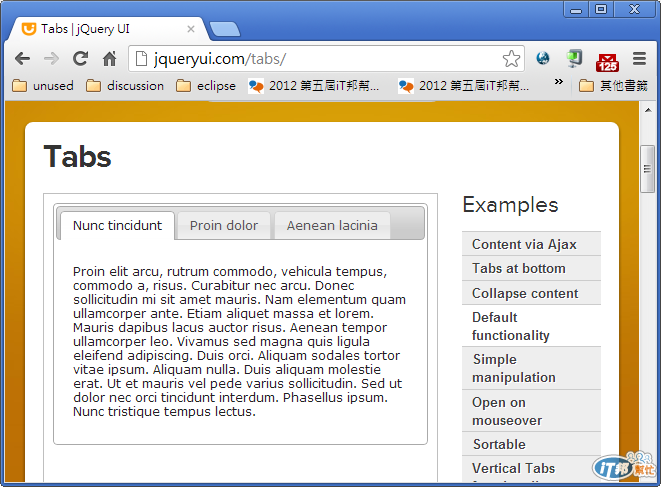Open the first 2012 第五屆iT邦幫 bookmark
The height and width of the screenshot is (487, 661).
click(314, 86)
